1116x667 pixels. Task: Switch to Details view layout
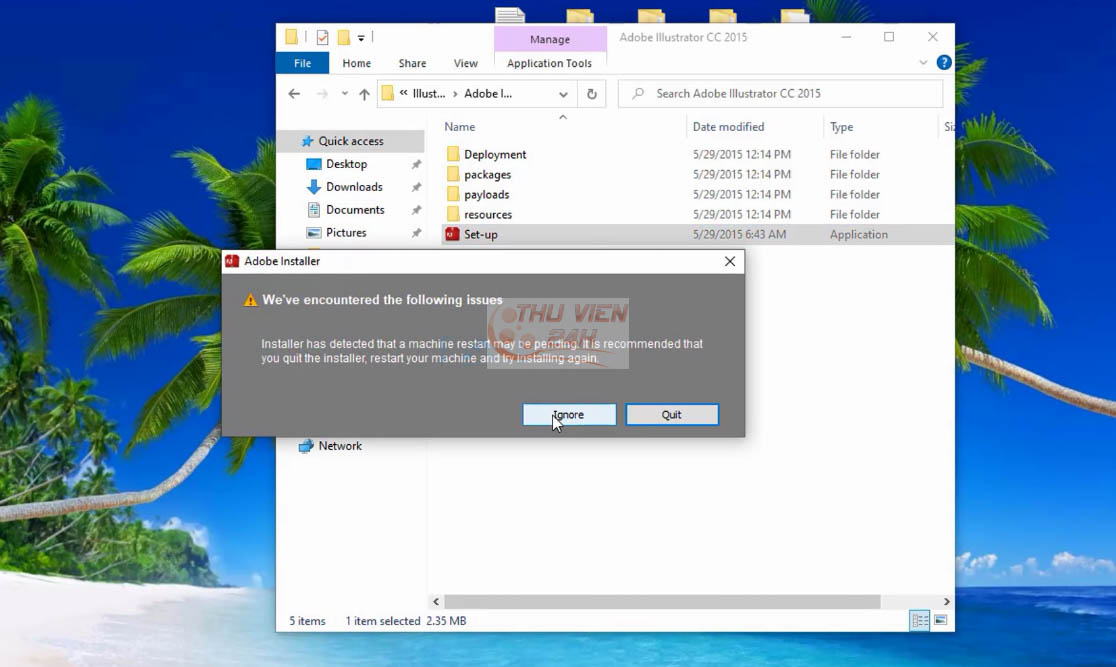[920, 621]
